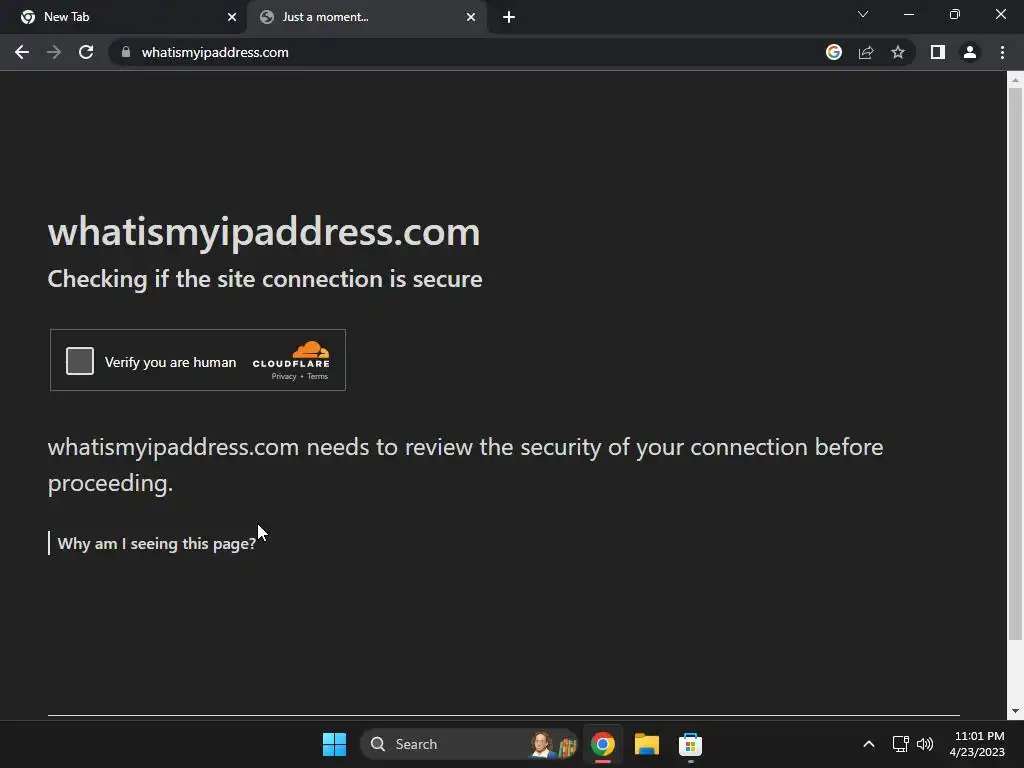Click the forward navigation arrow
This screenshot has height=768, width=1024.
[x=54, y=52]
